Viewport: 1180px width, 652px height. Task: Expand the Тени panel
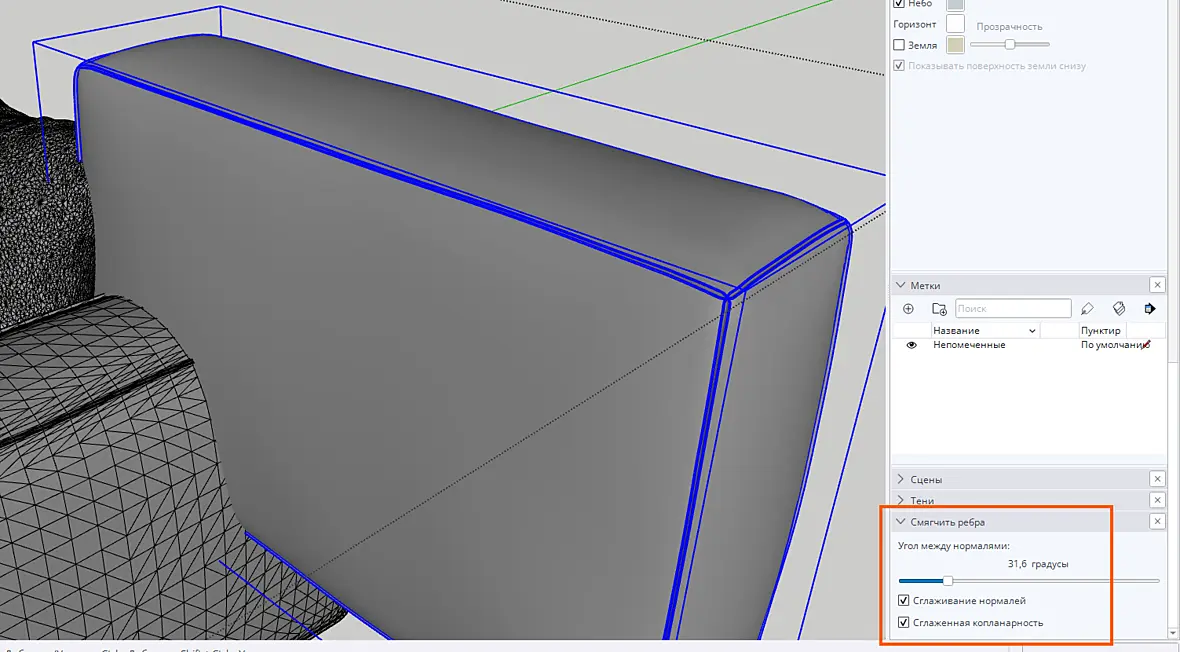click(901, 500)
